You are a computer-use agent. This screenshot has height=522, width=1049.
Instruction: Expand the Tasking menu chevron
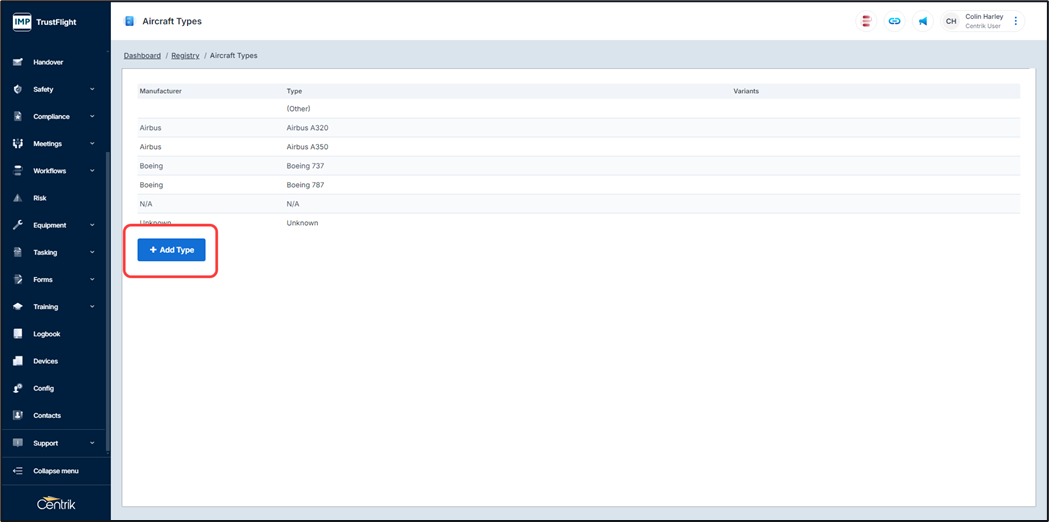coord(92,252)
